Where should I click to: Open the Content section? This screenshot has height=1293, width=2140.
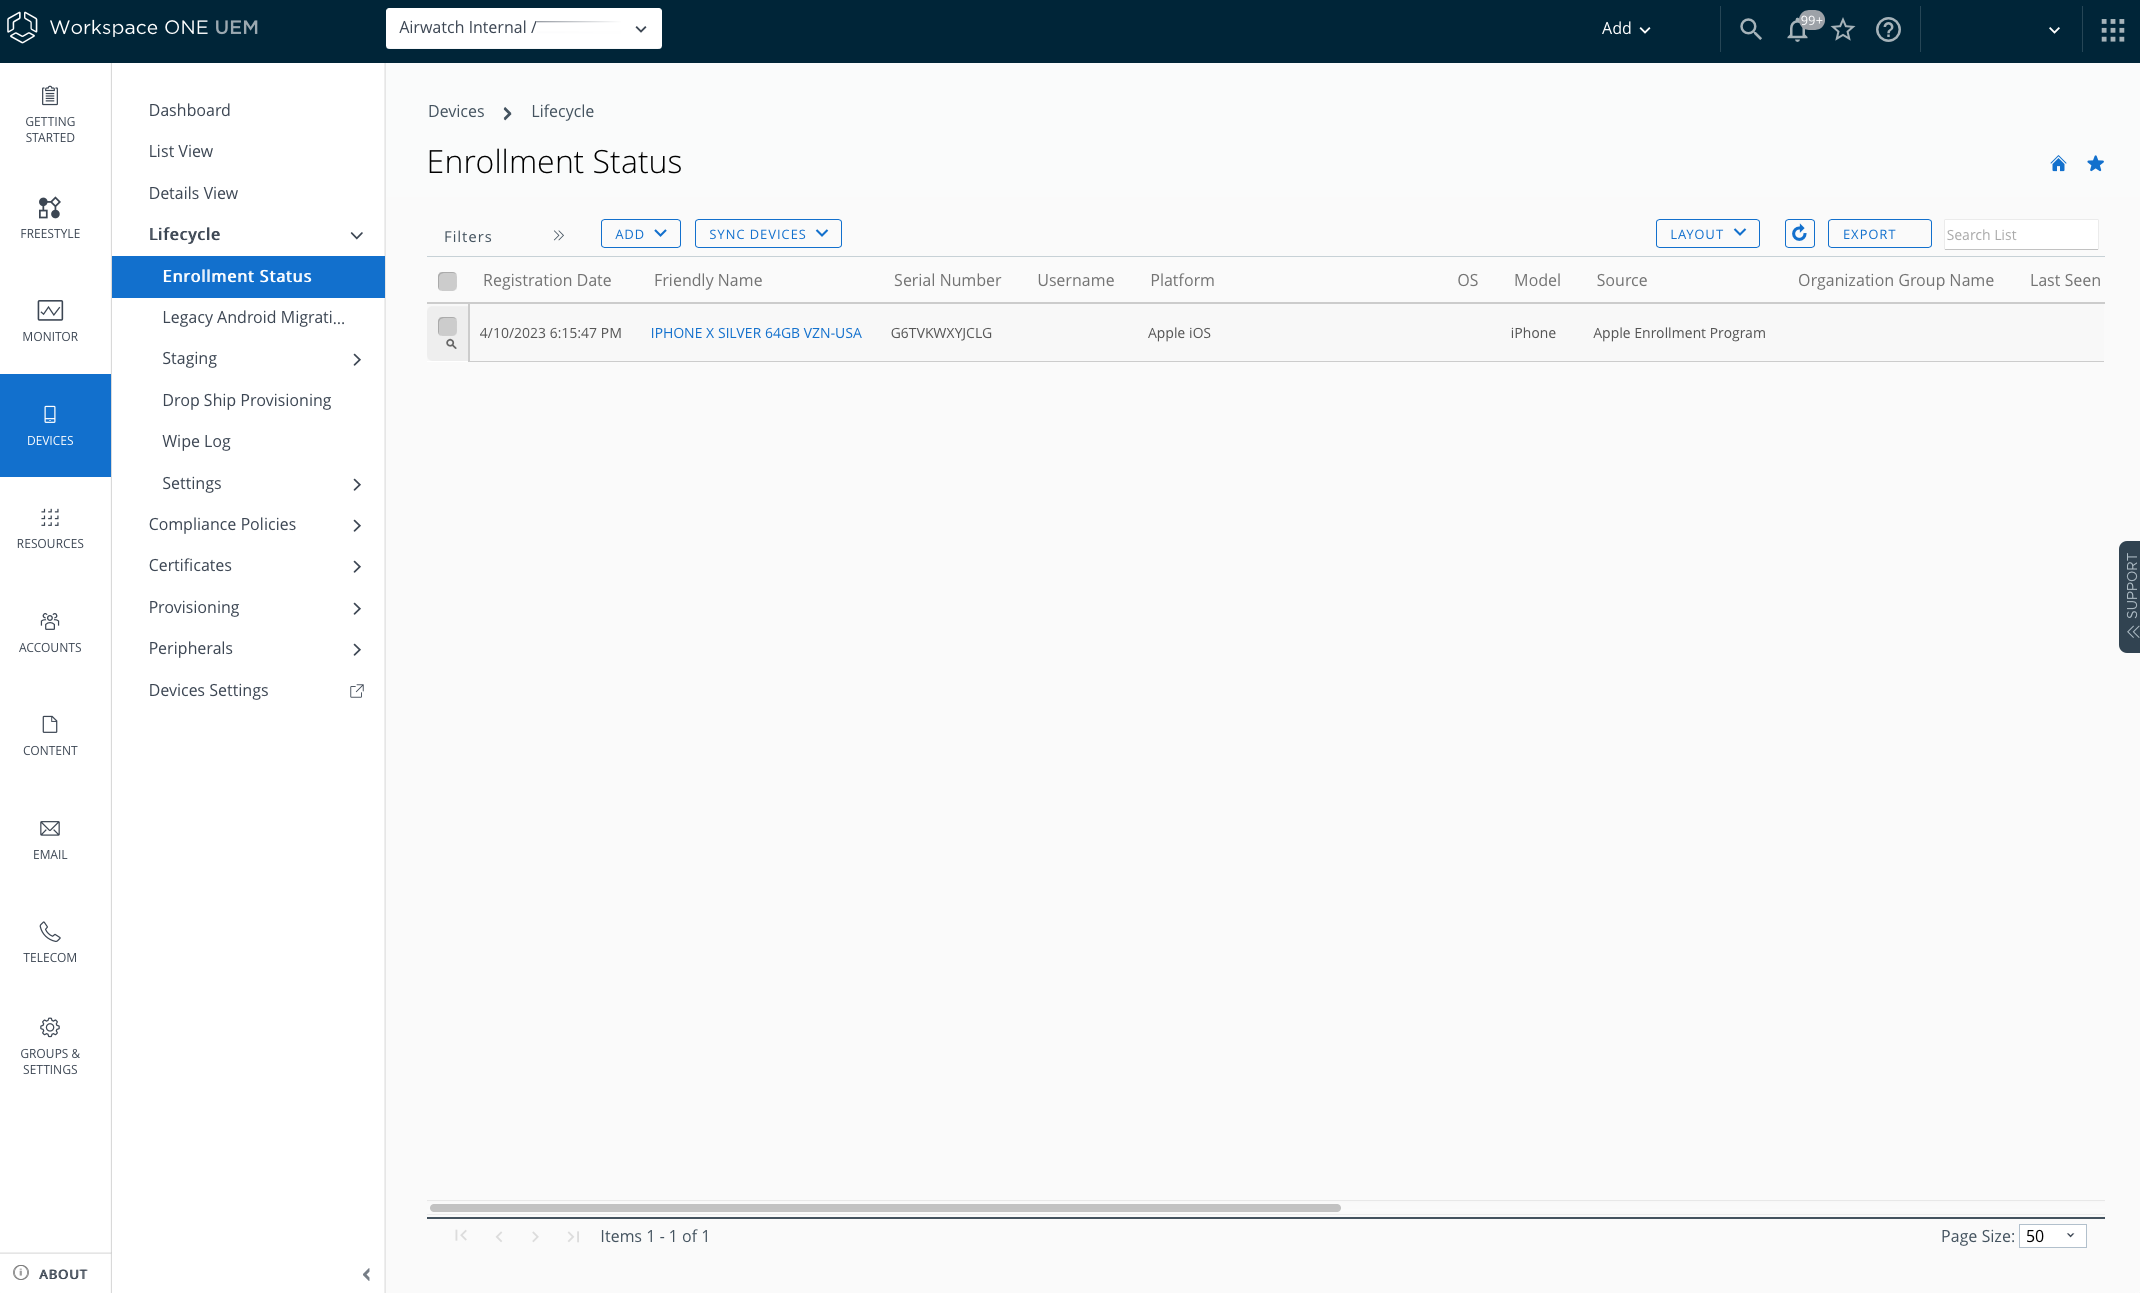point(50,736)
